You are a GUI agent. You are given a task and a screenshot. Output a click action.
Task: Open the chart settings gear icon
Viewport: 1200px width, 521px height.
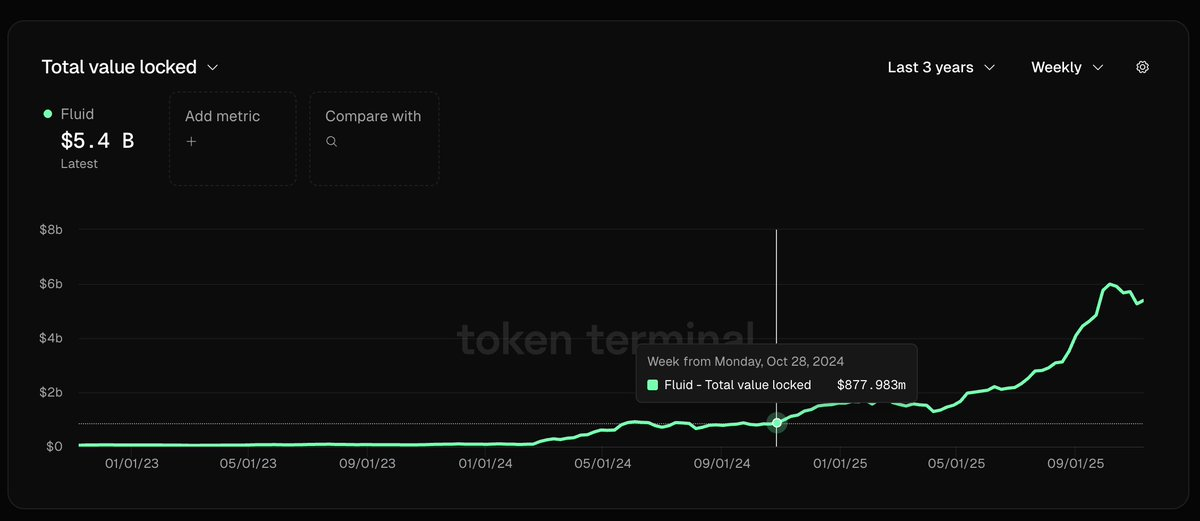[x=1143, y=67]
